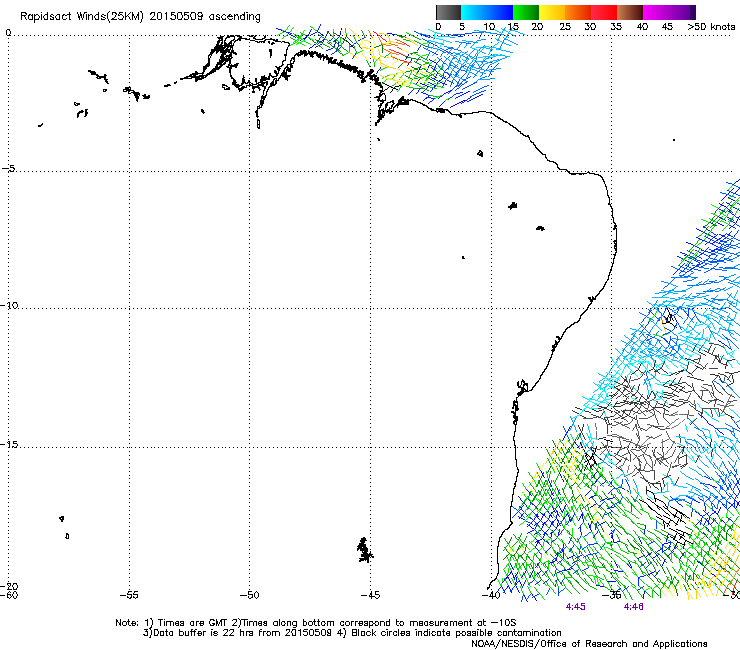Click the '25' legend scale number
This screenshot has width=740, height=650.
(565, 26)
